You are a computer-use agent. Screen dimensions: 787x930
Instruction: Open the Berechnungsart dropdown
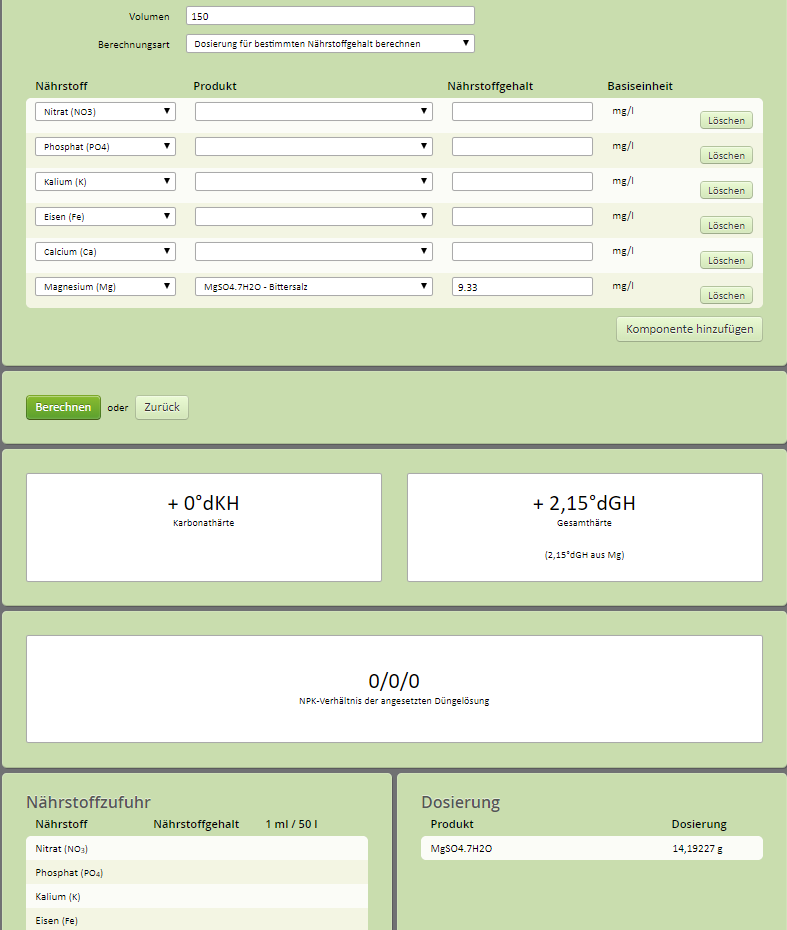click(330, 44)
